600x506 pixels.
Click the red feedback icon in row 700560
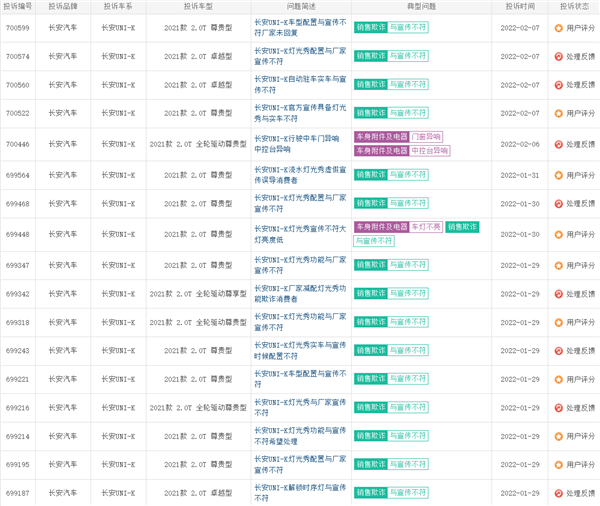click(x=559, y=85)
